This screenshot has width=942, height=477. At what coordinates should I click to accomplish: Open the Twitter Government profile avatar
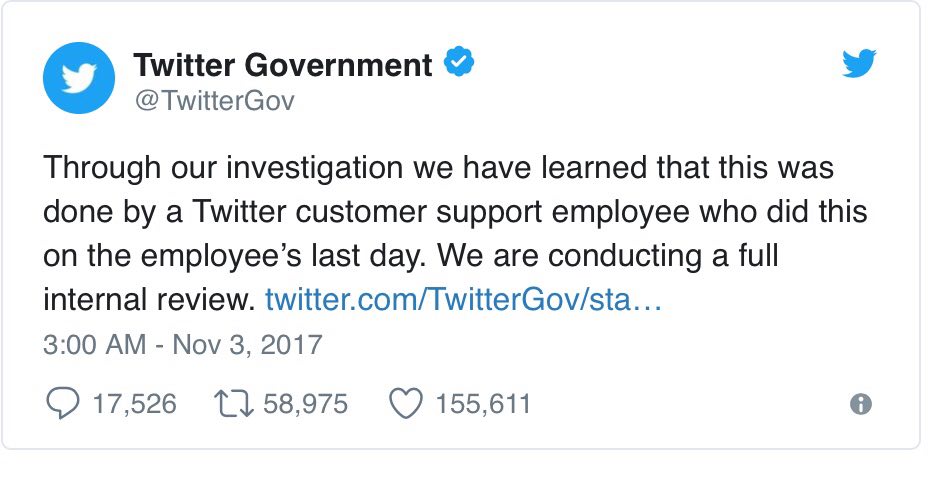79,77
